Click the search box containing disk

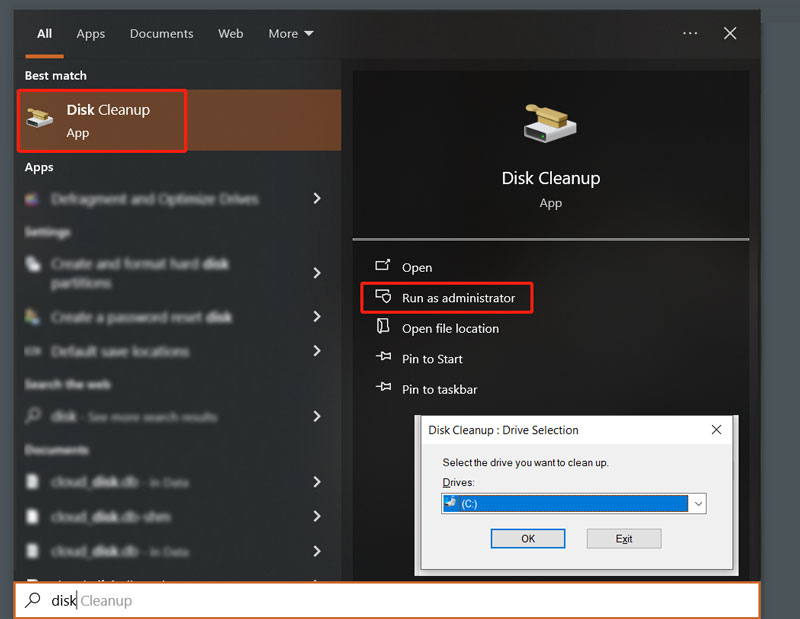point(387,601)
